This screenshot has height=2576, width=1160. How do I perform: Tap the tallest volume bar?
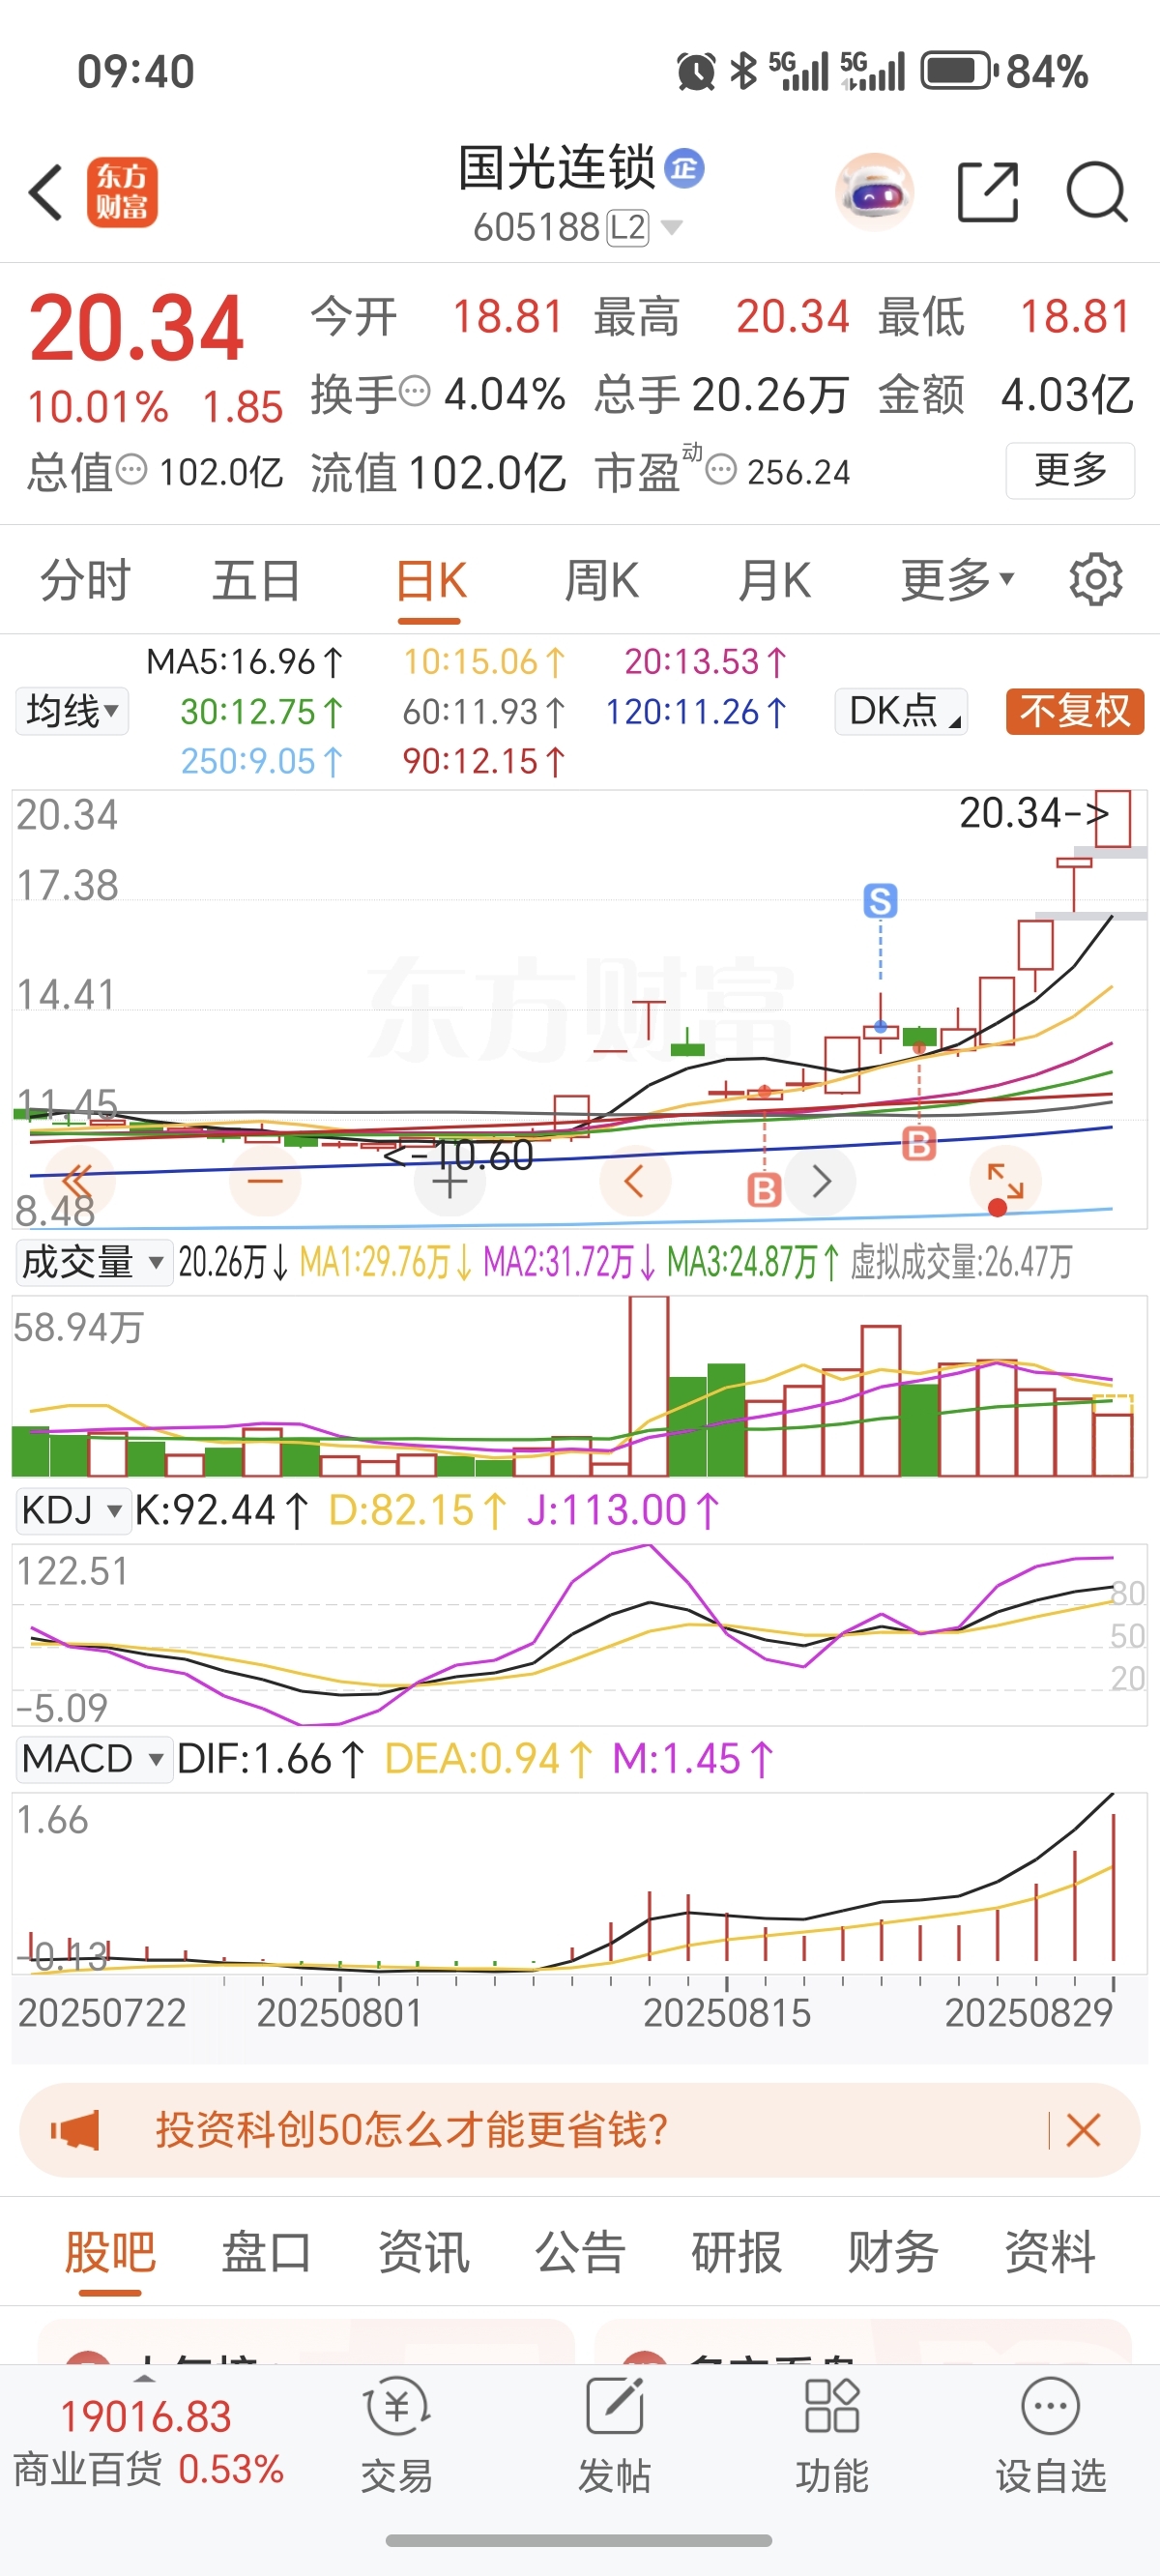click(x=650, y=1386)
